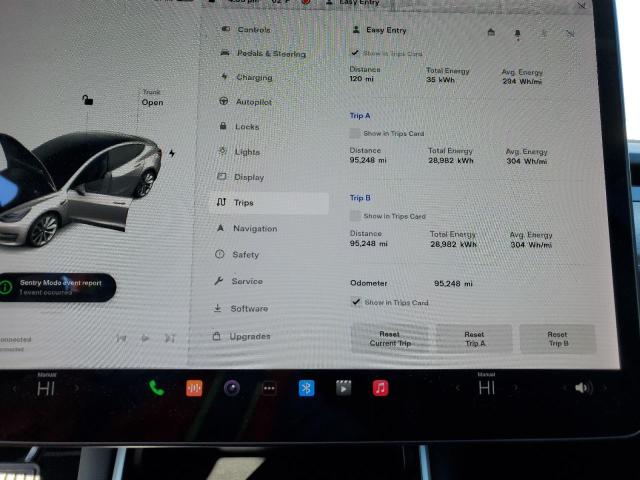Open the orange audio waveform app

coord(194,388)
